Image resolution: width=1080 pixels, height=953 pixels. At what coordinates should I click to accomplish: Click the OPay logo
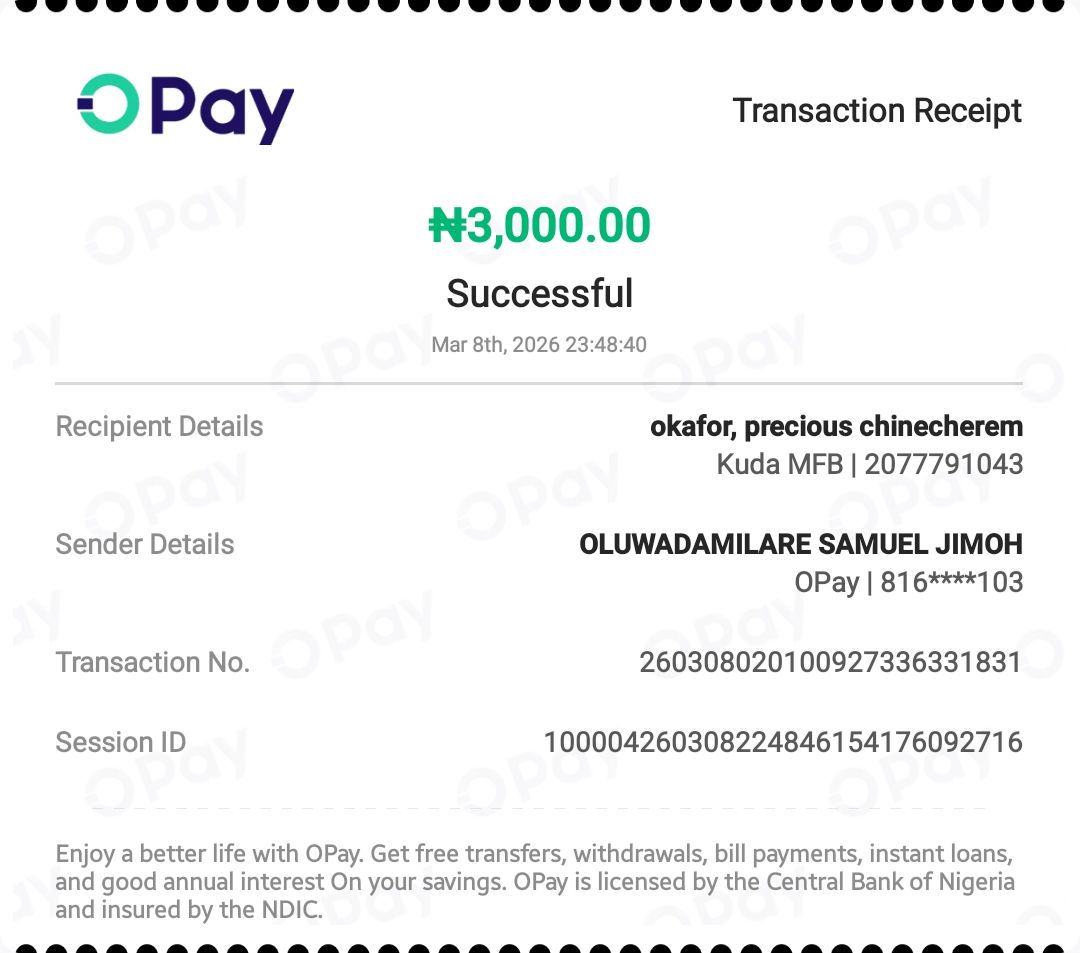186,108
